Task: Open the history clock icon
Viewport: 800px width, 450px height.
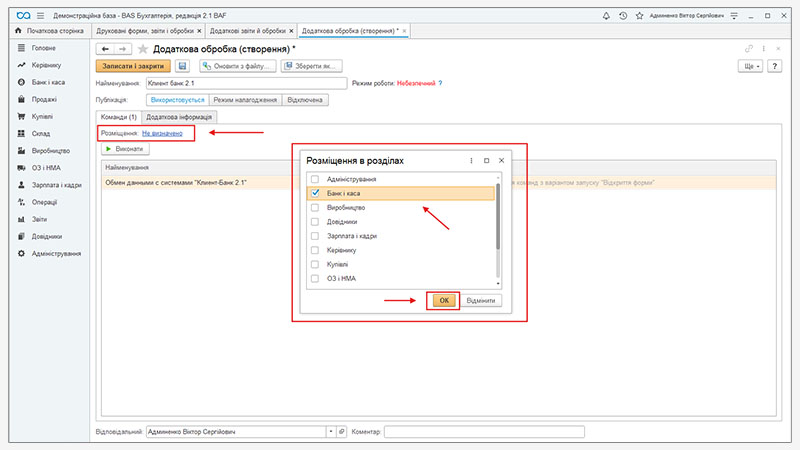Action: click(x=624, y=17)
